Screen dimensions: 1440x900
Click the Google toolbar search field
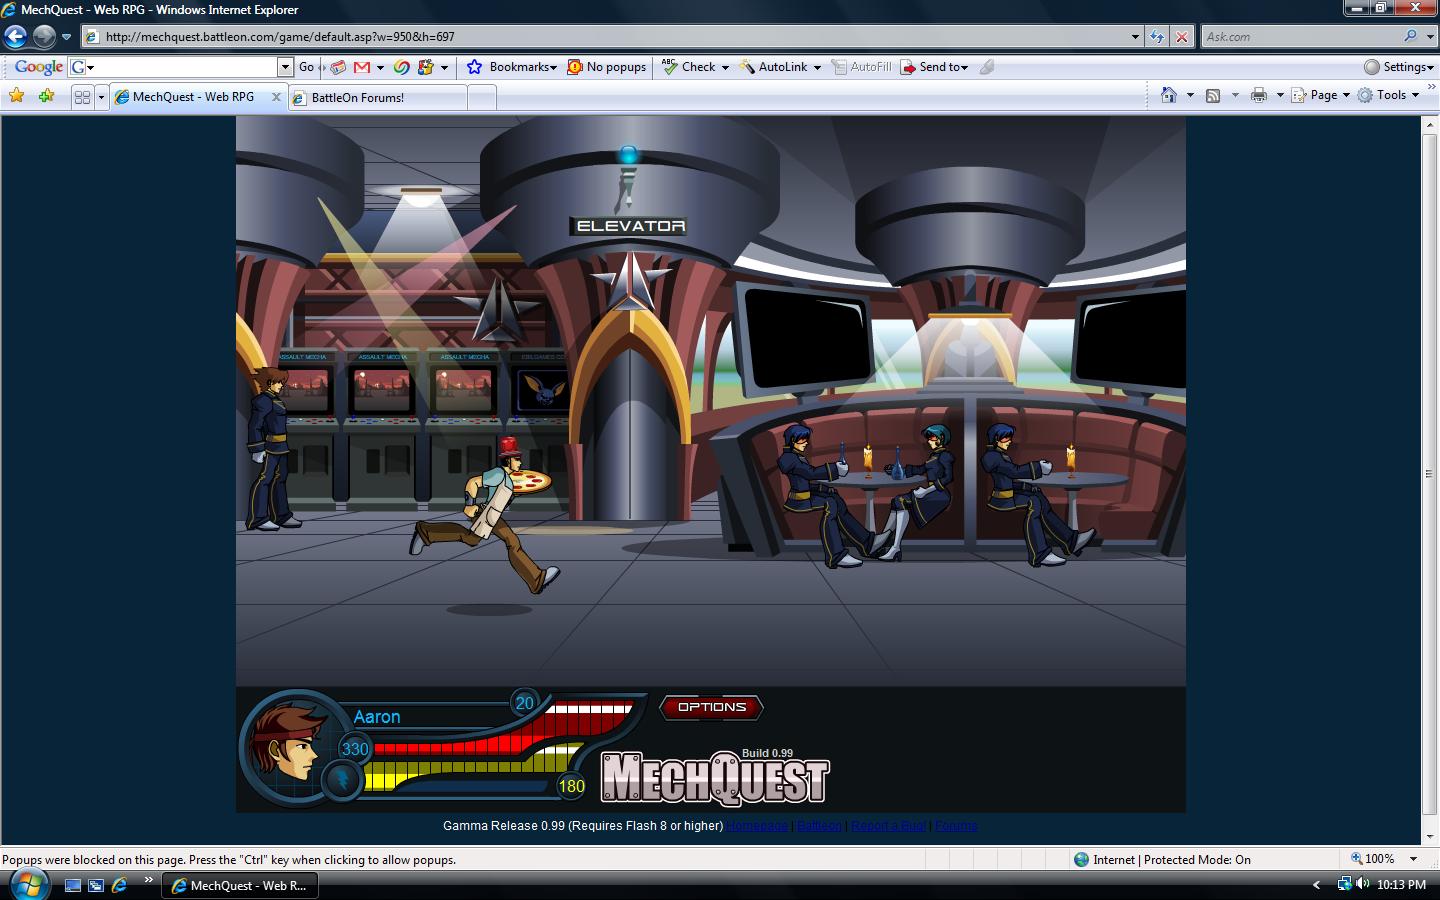click(180, 67)
